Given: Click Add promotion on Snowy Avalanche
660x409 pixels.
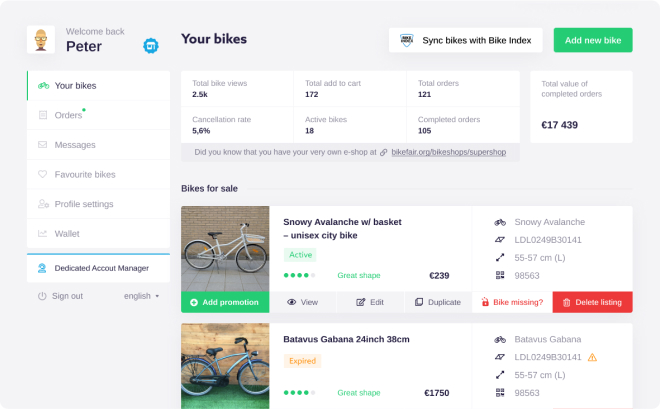Looking at the screenshot, I should pos(225,302).
